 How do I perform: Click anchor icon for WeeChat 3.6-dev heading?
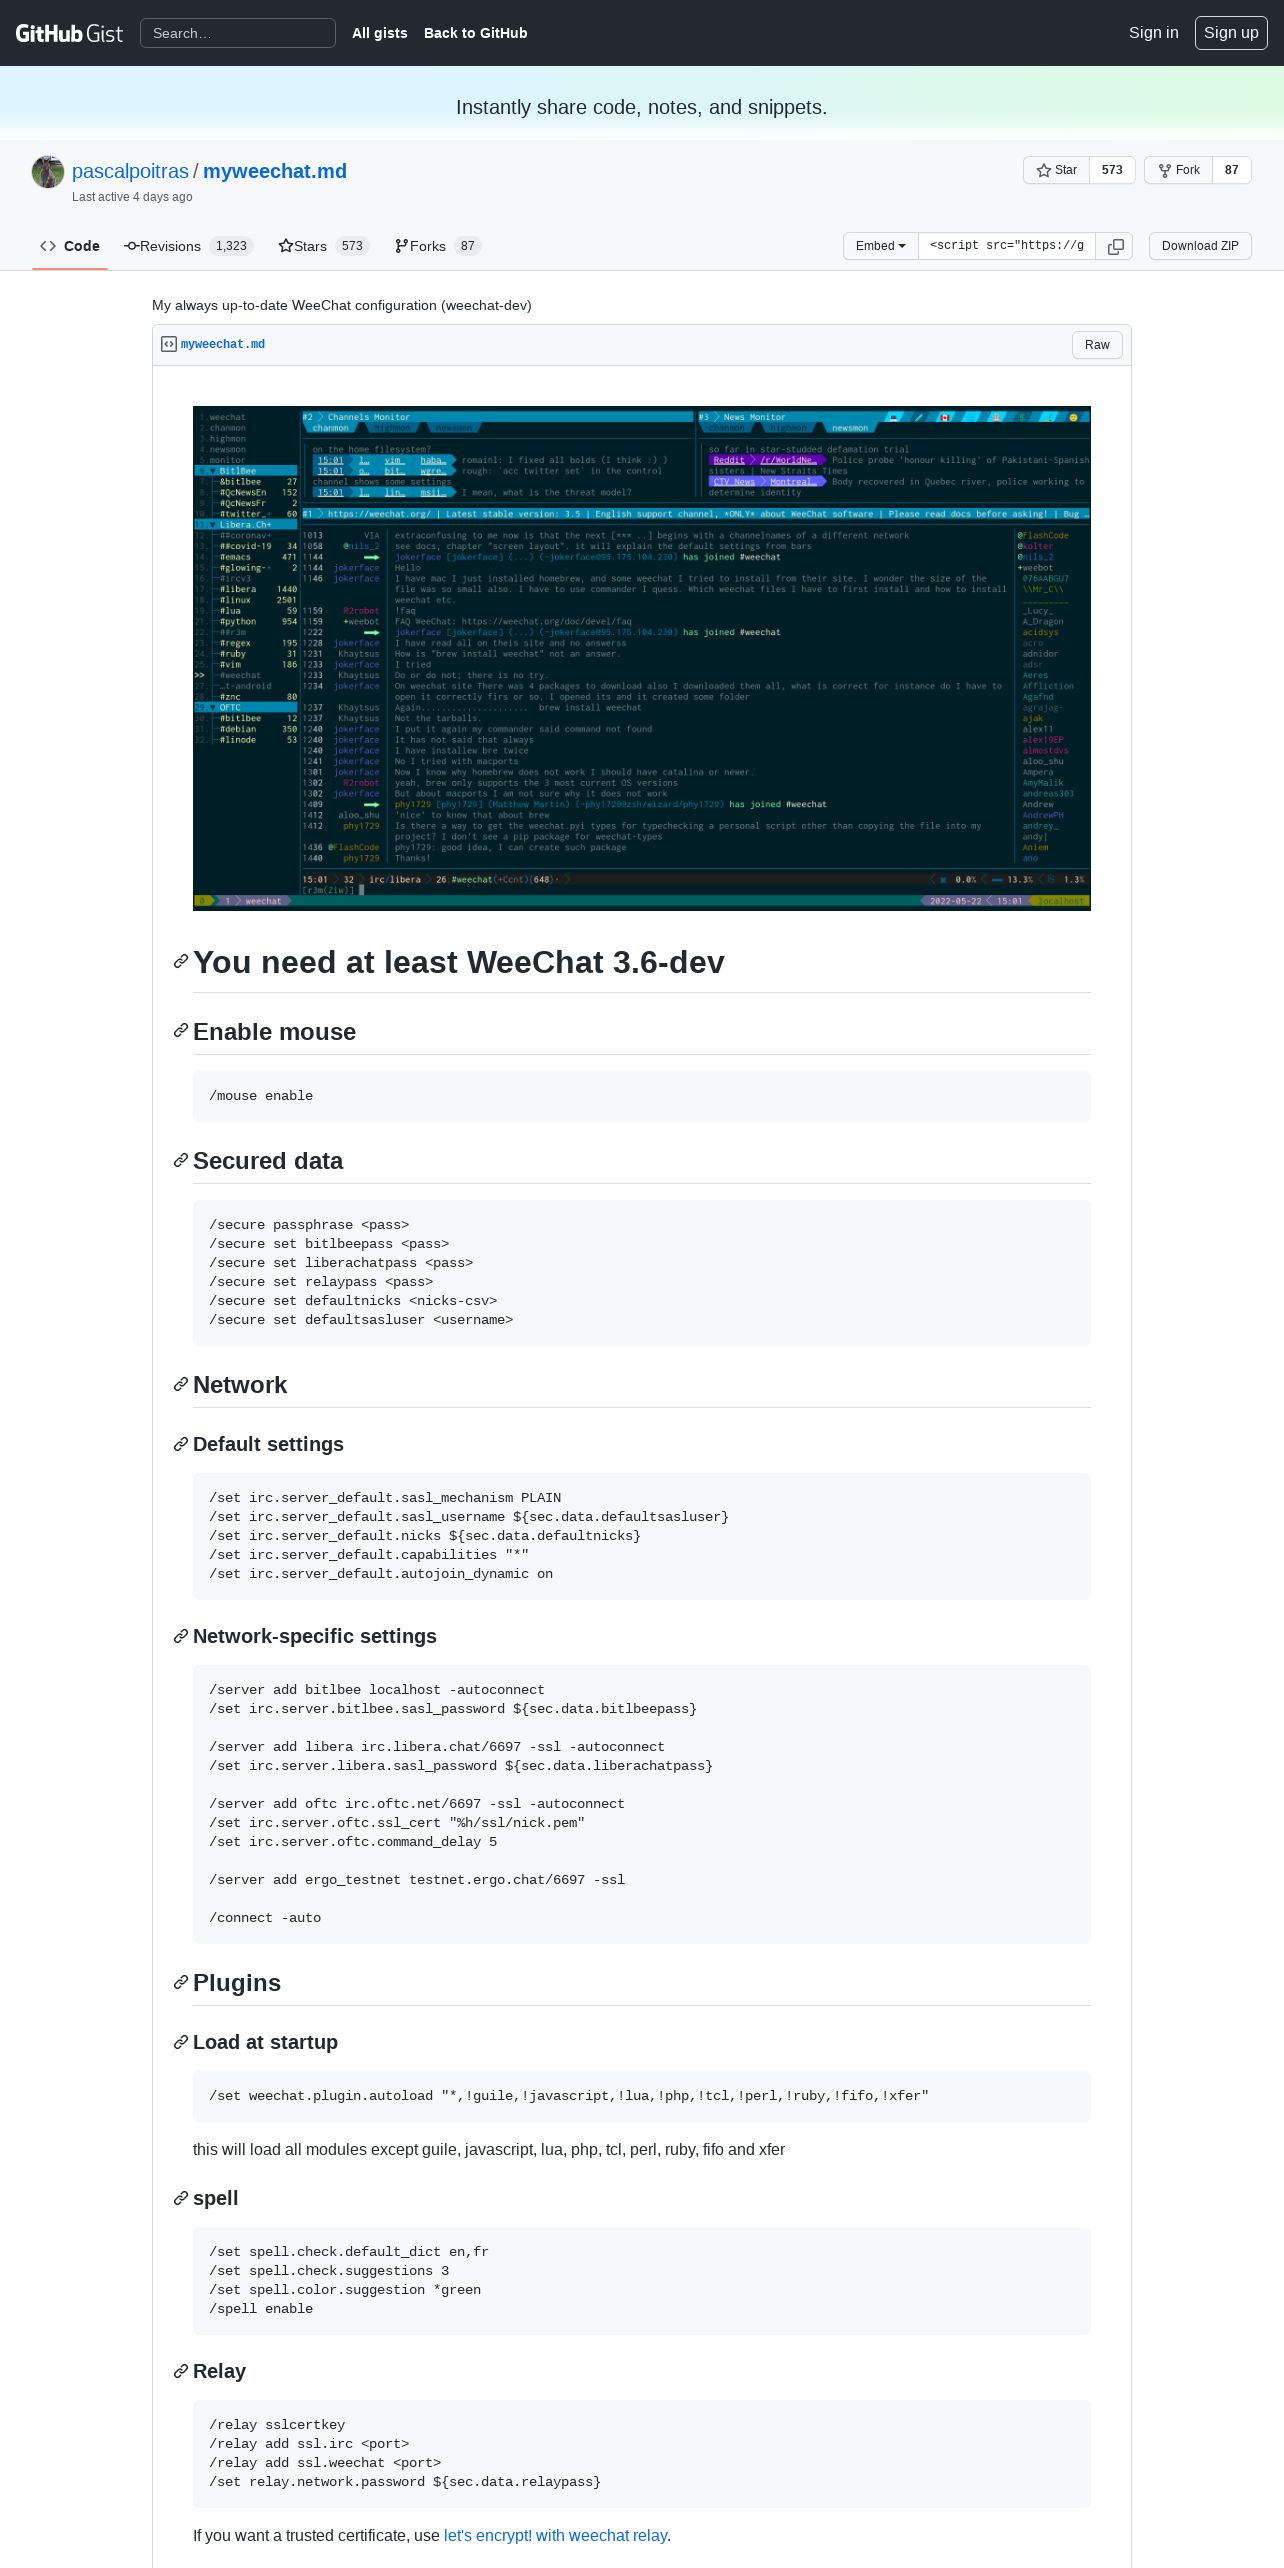[181, 961]
